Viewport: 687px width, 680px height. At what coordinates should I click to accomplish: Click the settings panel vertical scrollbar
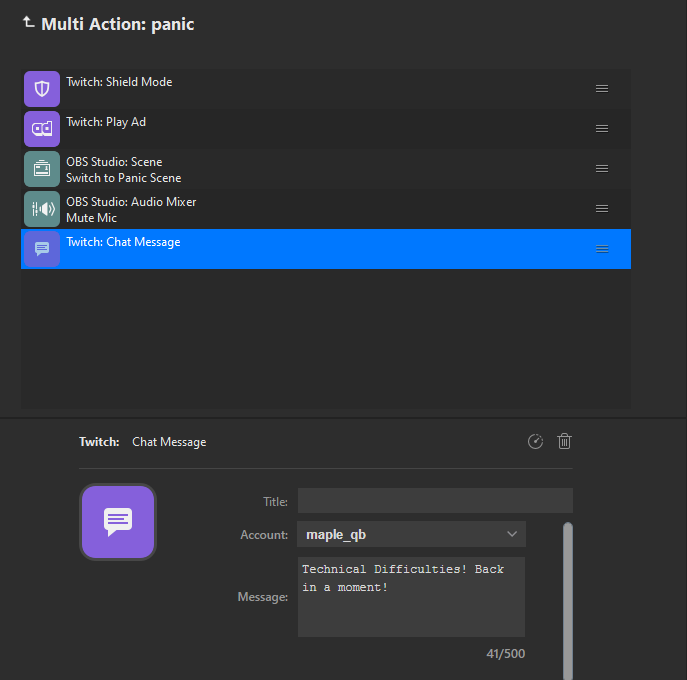[568, 601]
